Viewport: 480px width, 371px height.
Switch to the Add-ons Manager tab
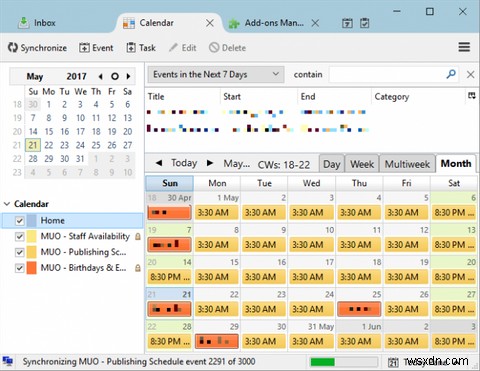[x=268, y=23]
